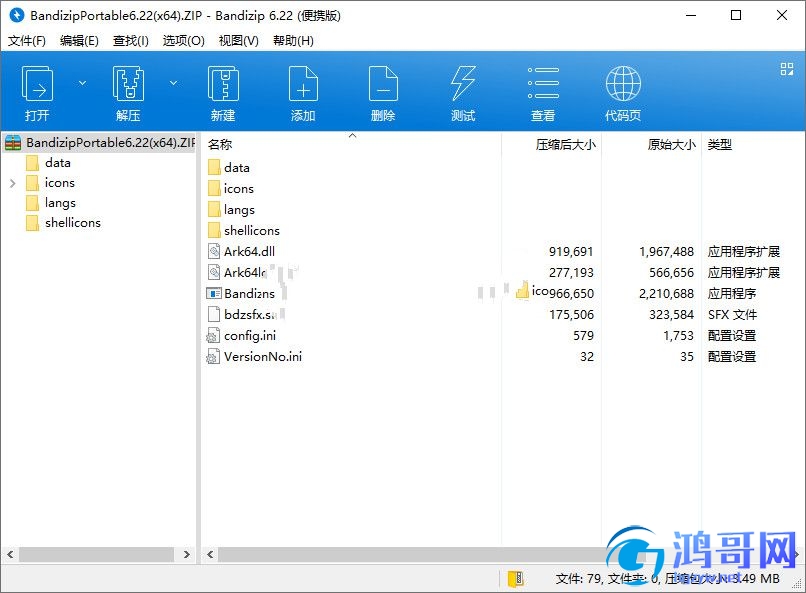This screenshot has height=593, width=806.
Task: Expand the 解压 dropdown arrow
Action: 174,83
